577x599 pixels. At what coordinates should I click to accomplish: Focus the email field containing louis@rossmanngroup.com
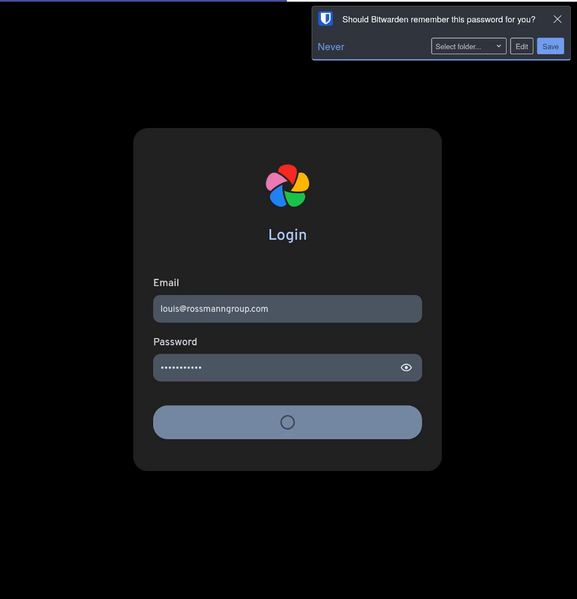[x=287, y=309]
